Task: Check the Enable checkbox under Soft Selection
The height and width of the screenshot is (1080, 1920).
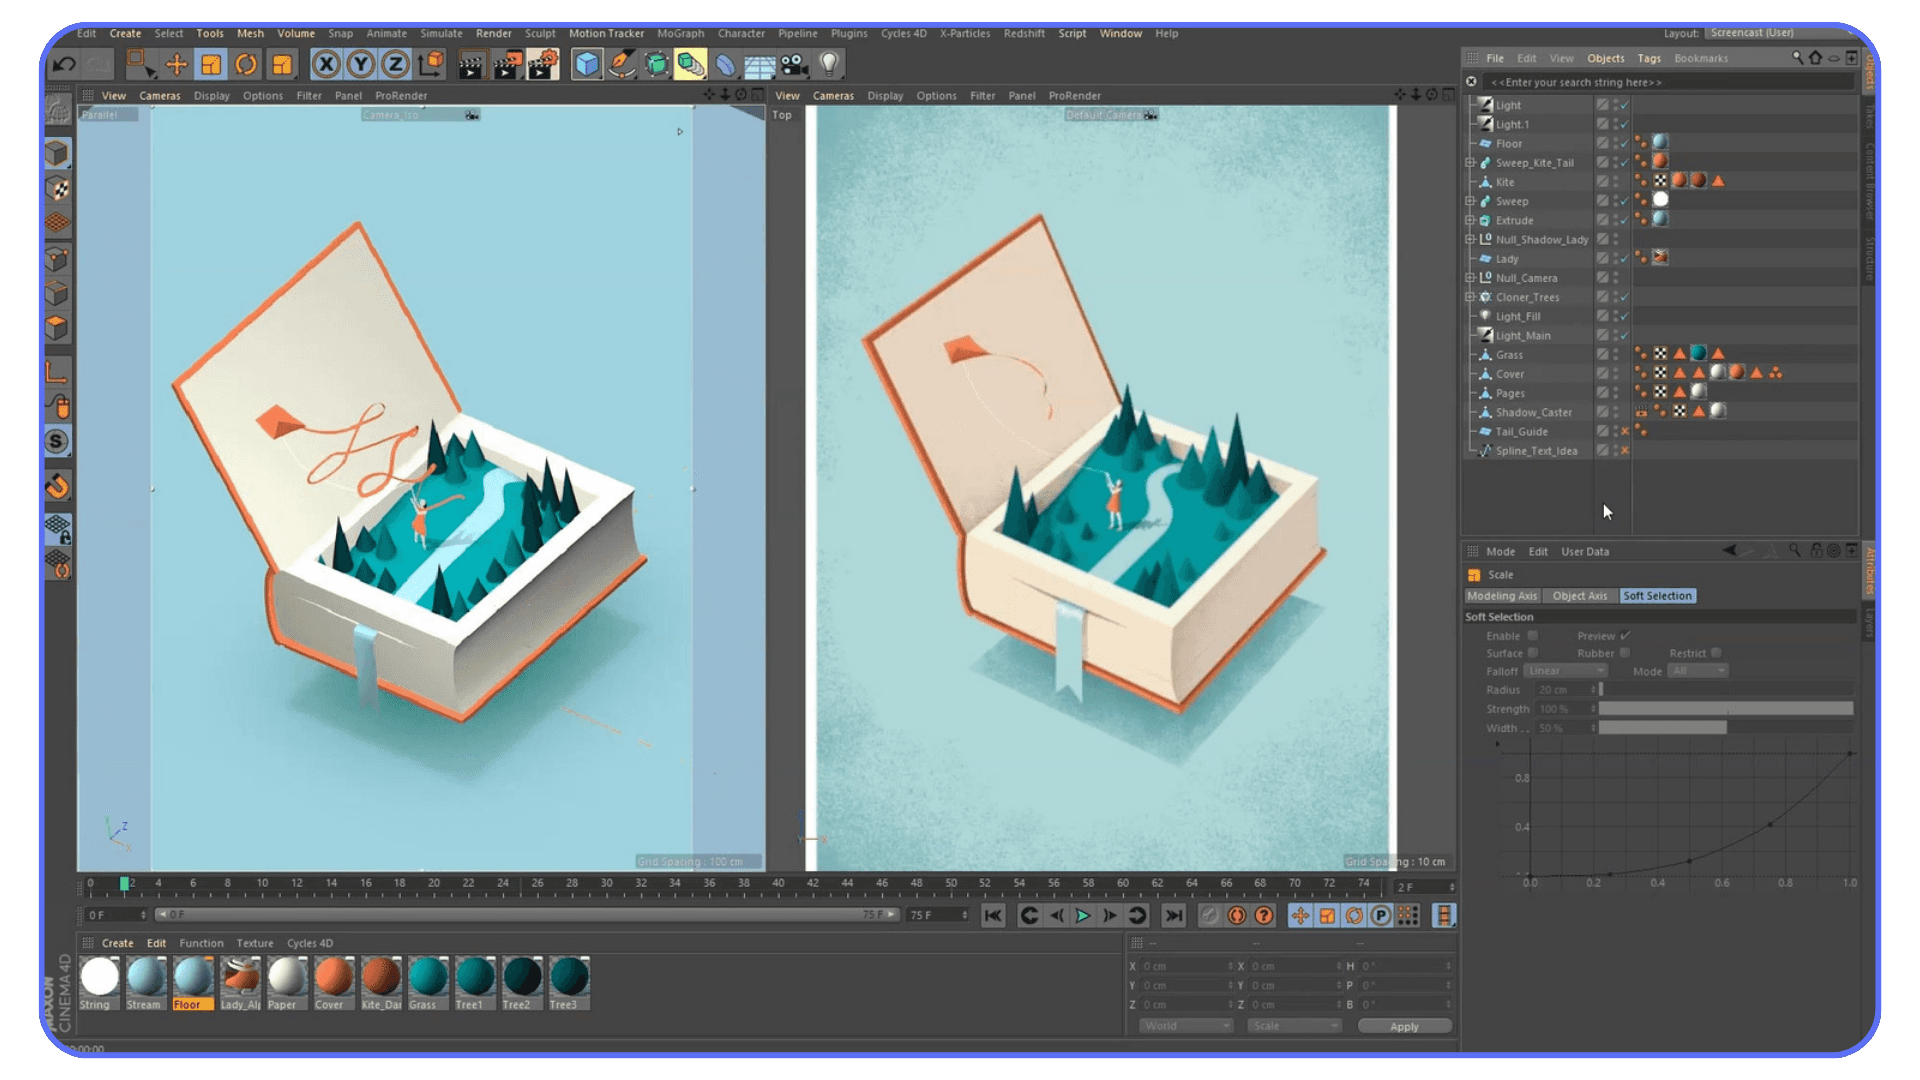Action: (x=1534, y=636)
